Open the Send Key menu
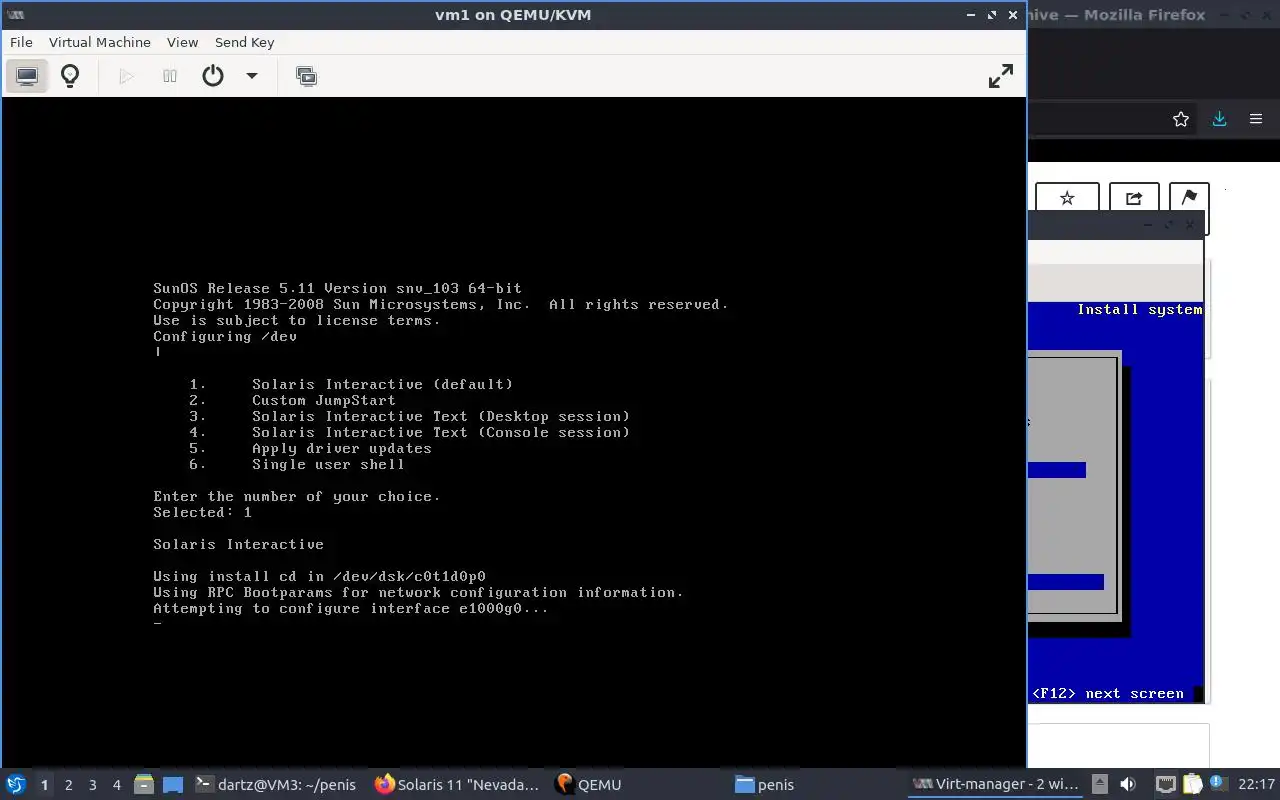 [x=244, y=42]
